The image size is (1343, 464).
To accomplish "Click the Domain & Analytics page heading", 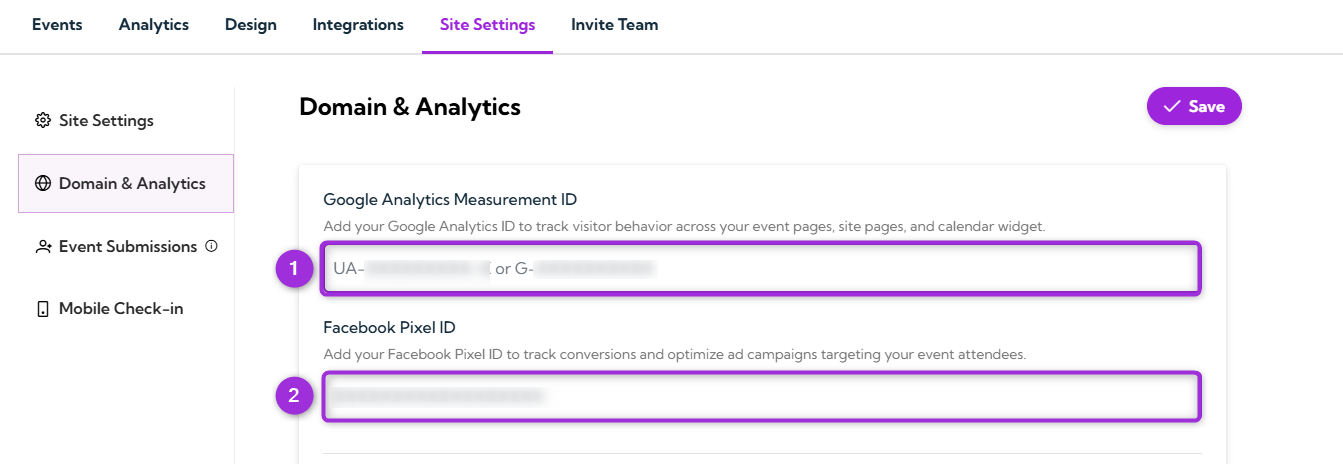I will (410, 107).
